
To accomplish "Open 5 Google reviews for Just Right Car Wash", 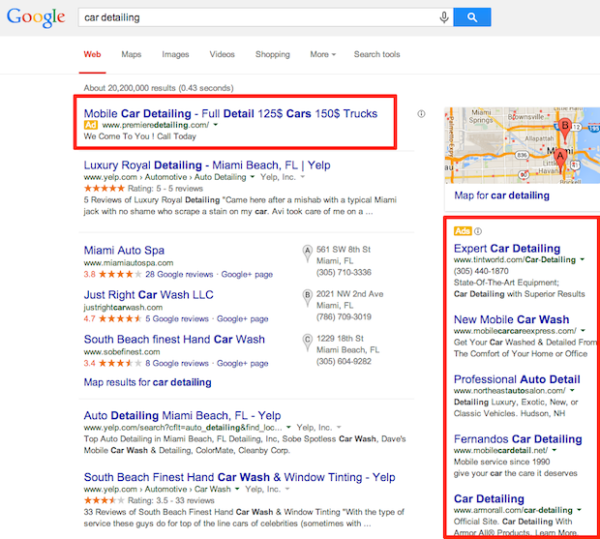I will (177, 319).
